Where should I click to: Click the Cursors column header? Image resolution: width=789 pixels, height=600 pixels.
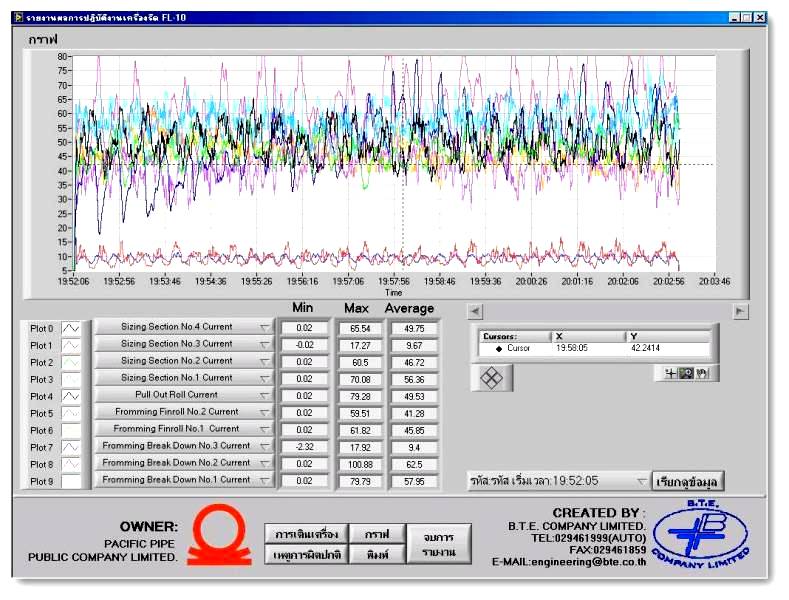514,336
